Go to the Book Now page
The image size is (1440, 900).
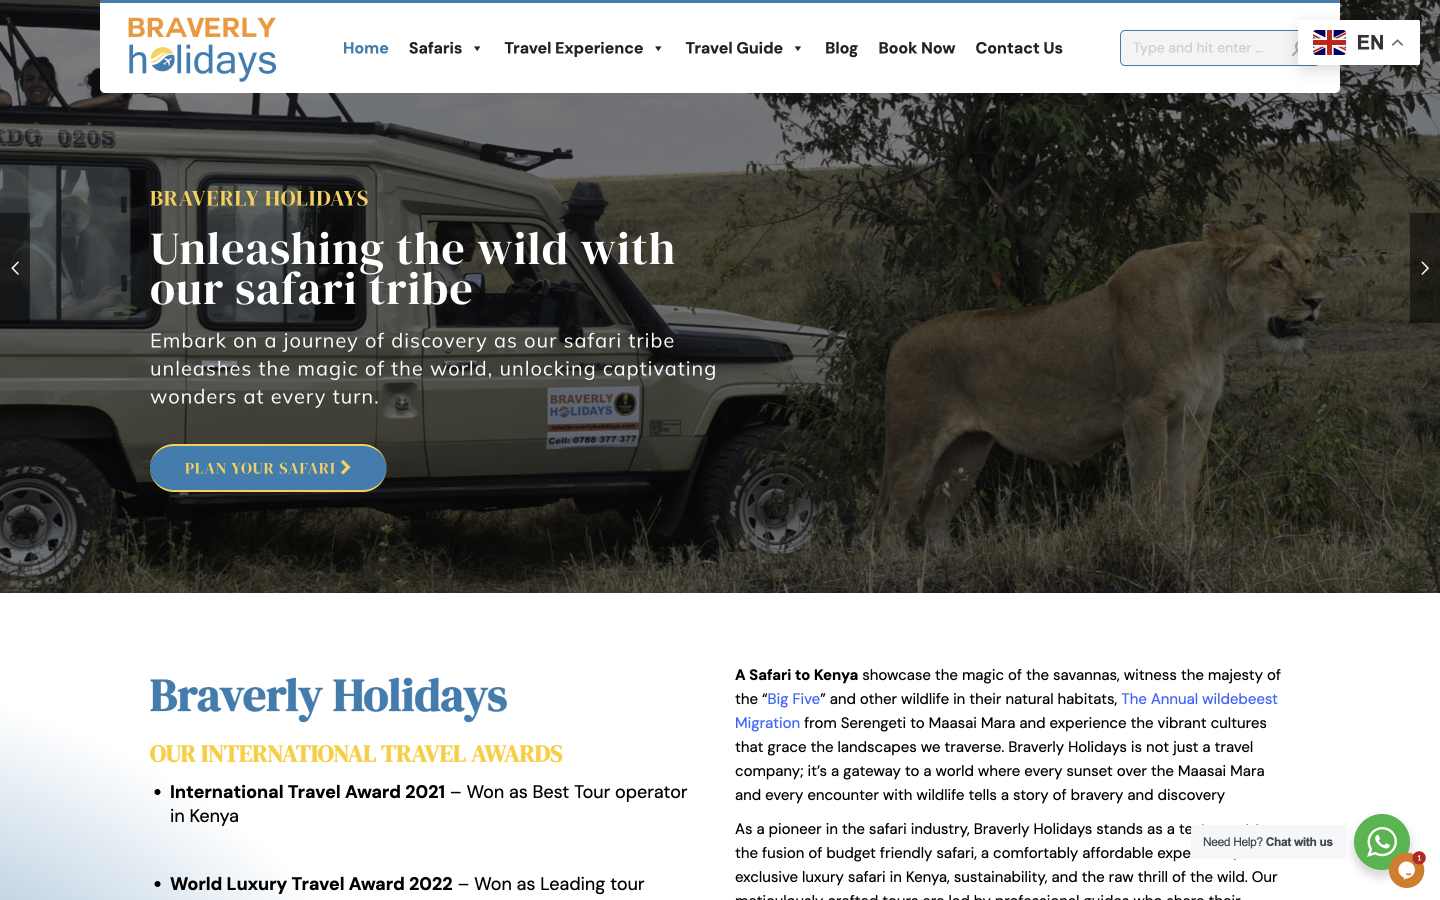tap(916, 48)
